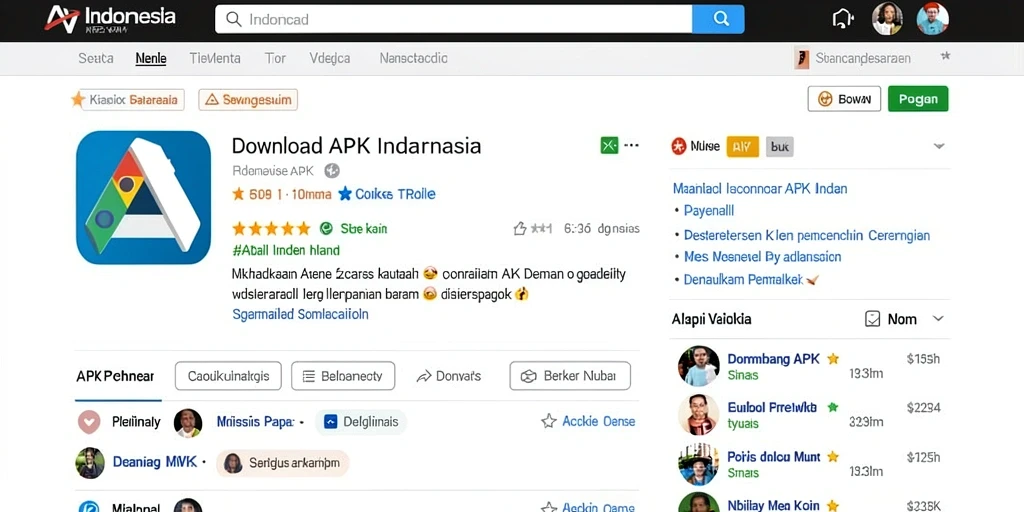
Task: Toggle the checkbox icon beside Nom
Action: coord(872,319)
